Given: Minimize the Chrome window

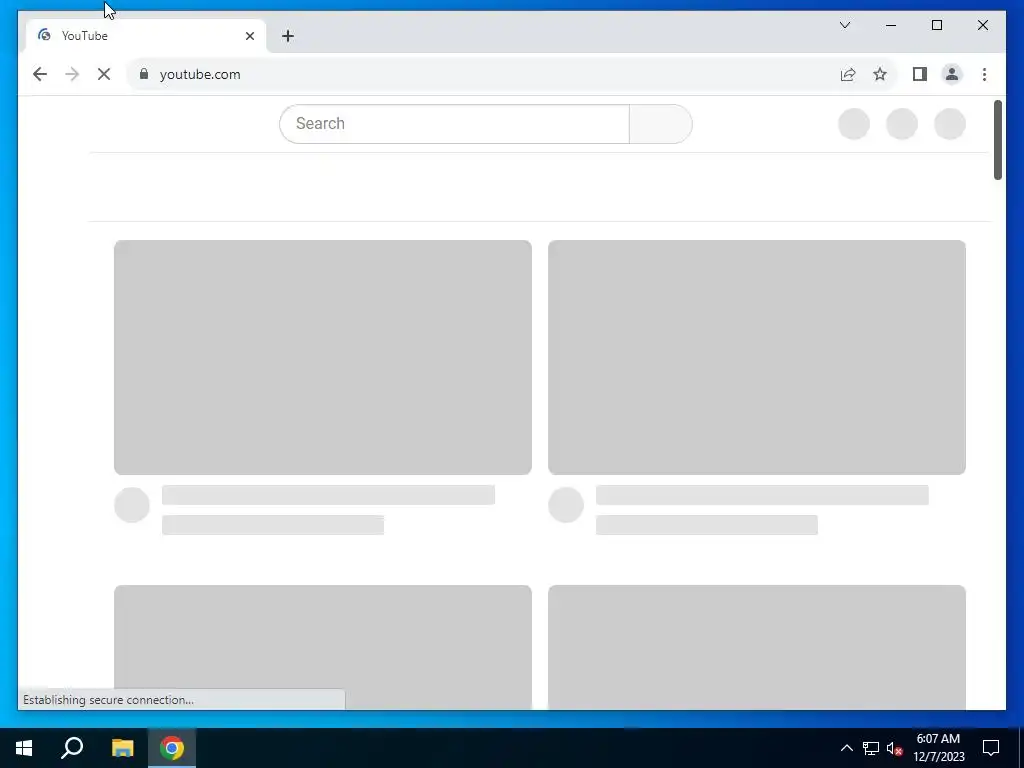Looking at the screenshot, I should (x=891, y=25).
